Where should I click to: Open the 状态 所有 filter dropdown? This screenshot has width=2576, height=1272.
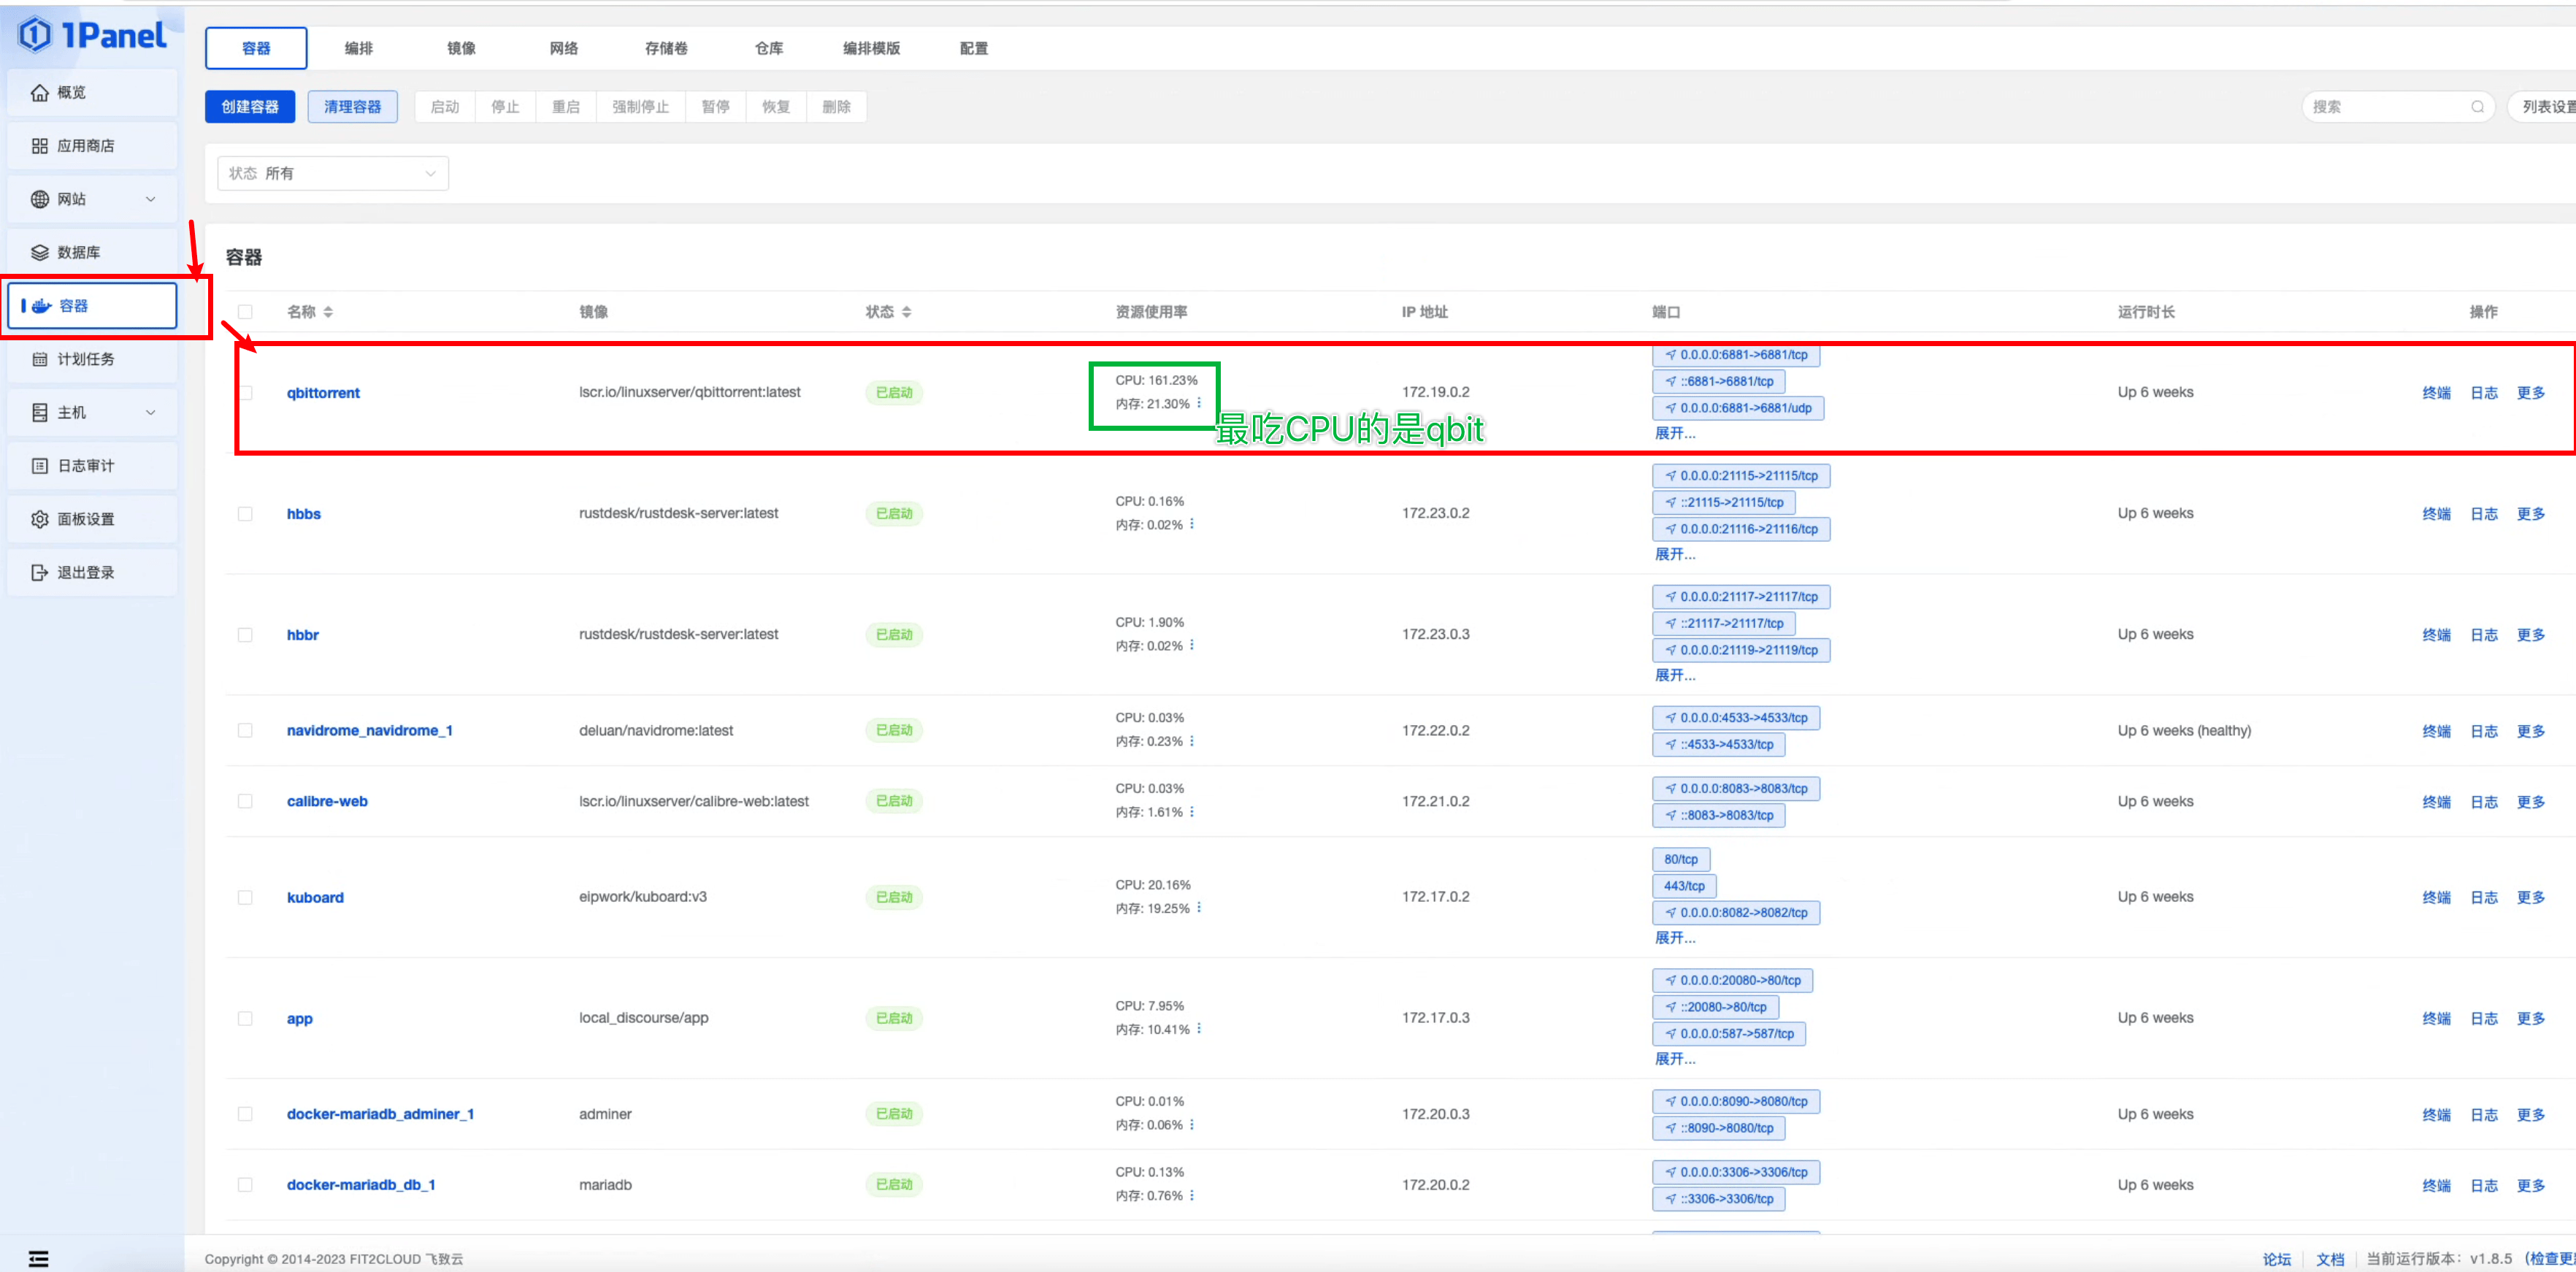(333, 173)
